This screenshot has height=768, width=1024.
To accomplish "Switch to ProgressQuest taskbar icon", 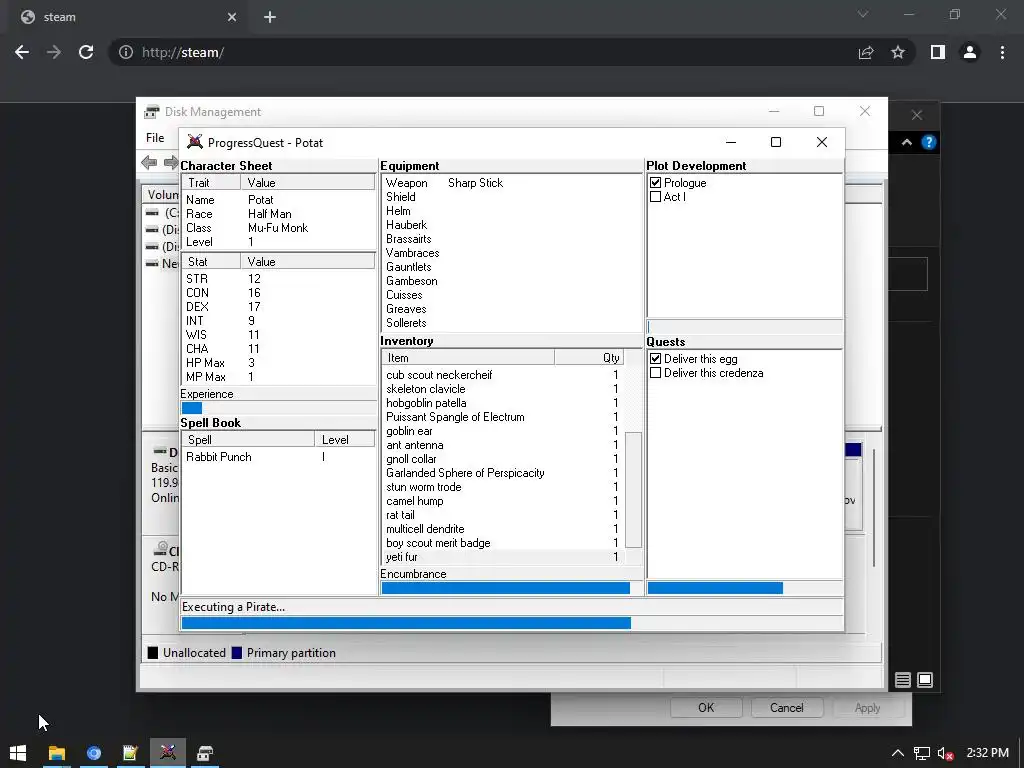I will [168, 753].
